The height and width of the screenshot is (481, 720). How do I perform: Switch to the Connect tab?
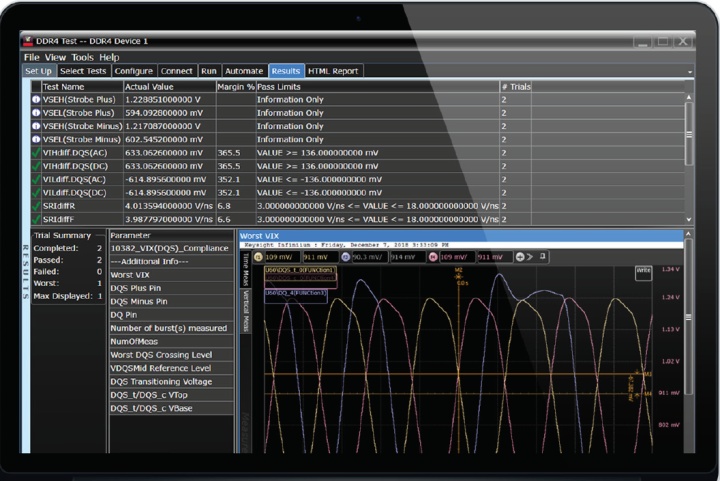177,71
